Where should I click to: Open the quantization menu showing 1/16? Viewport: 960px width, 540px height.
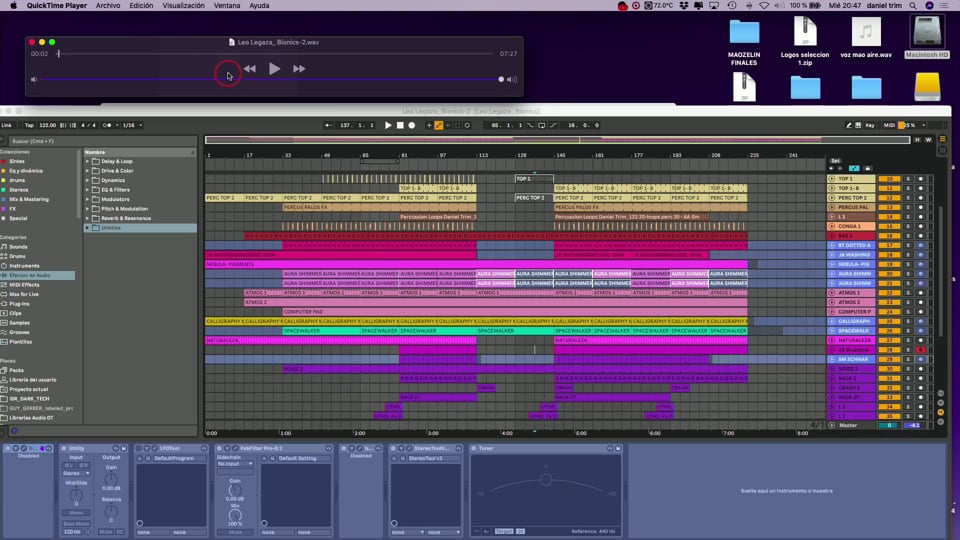(x=132, y=125)
